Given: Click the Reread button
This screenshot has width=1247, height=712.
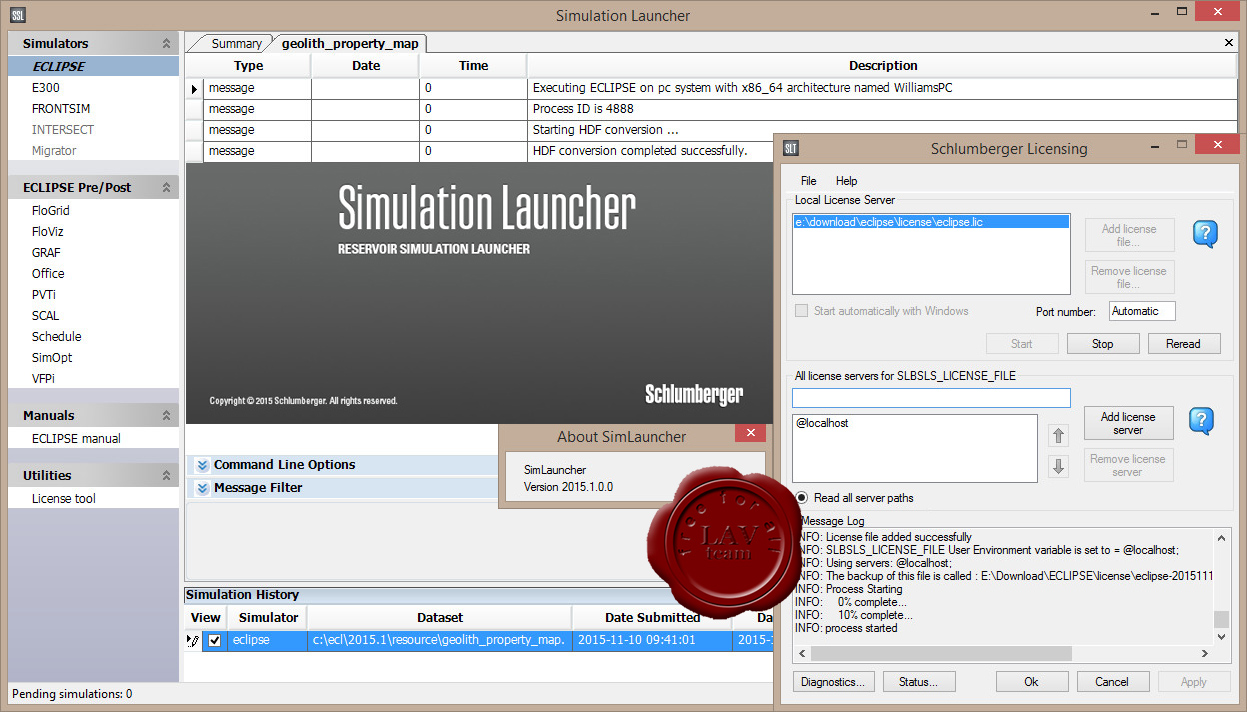Looking at the screenshot, I should [1183, 344].
